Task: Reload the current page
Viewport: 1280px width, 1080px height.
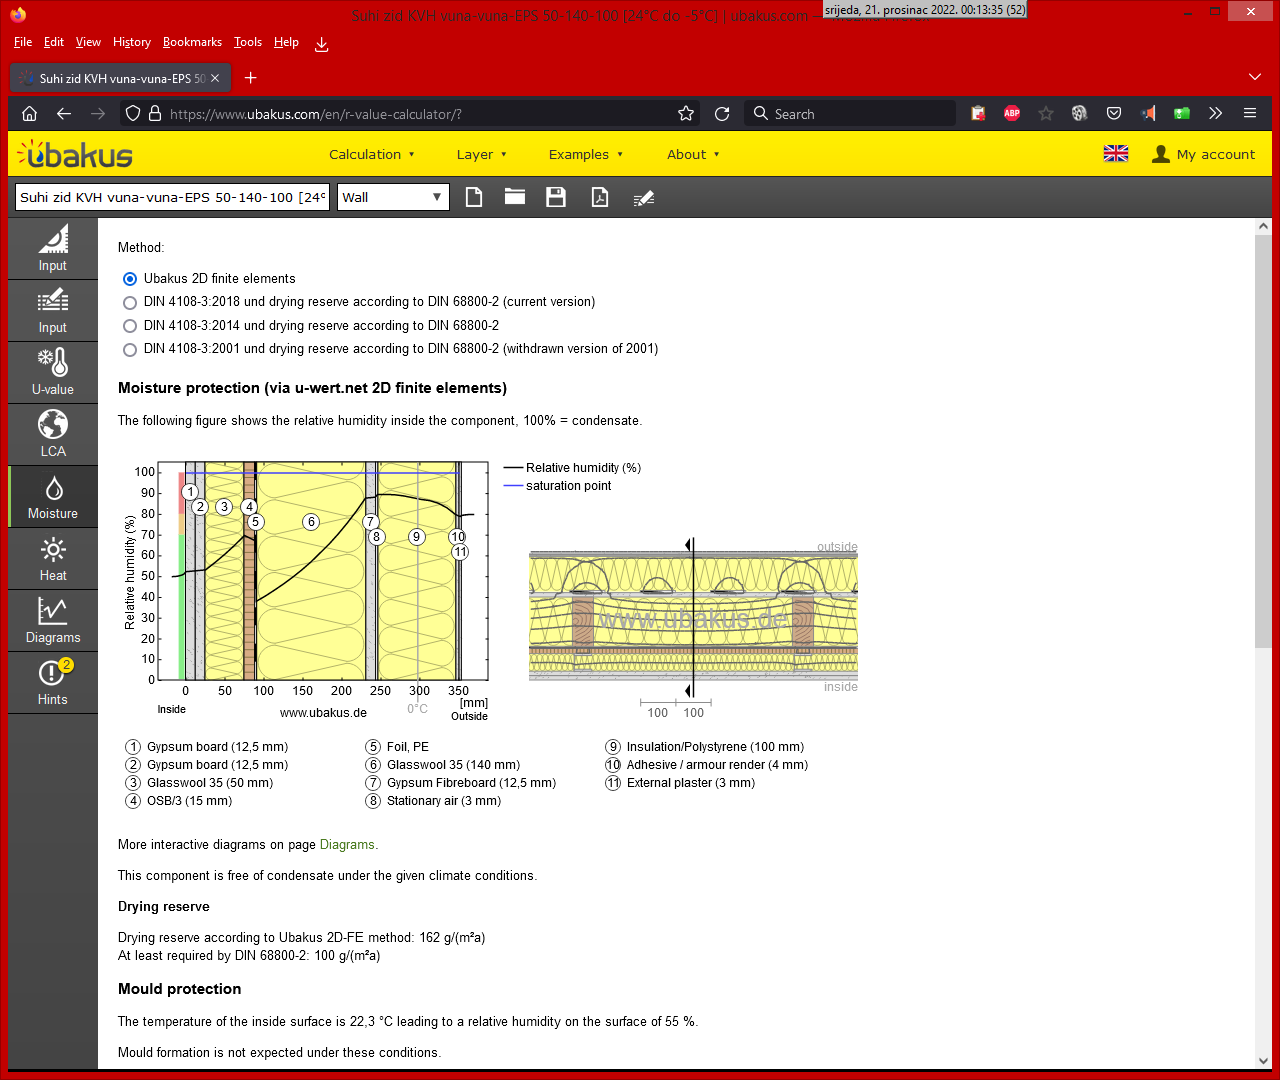Action: pyautogui.click(x=722, y=114)
